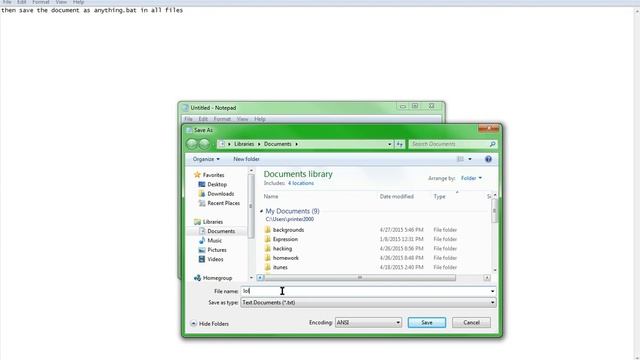
Task: Select Downloads in the navigation pane
Action: click(x=220, y=194)
